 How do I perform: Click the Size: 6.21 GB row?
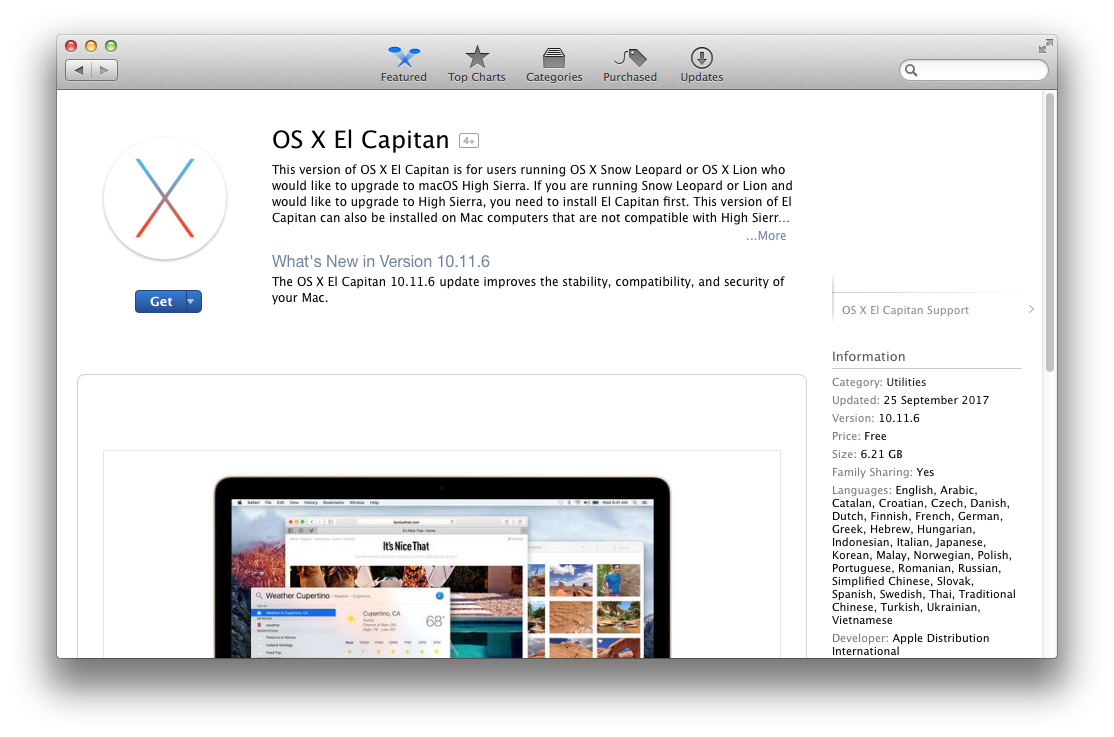pos(867,454)
